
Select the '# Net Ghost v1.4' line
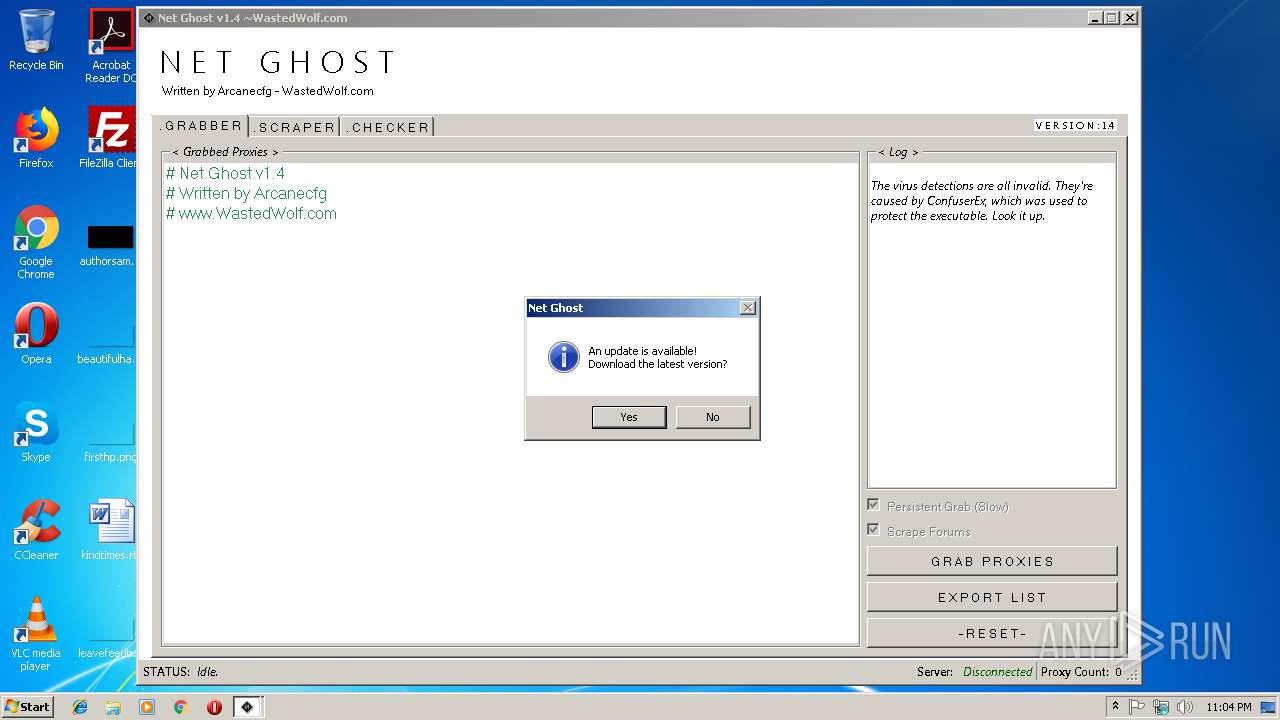[x=225, y=173]
